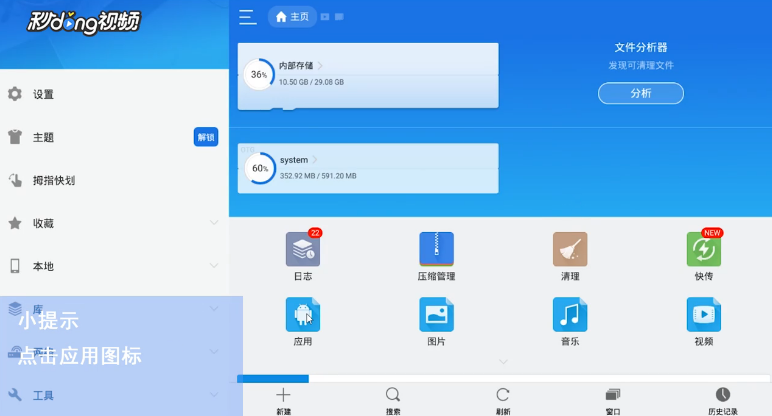Screen dimensions: 772x416
Task: Click the shirt icon next to 主题
Action: (x=15, y=137)
